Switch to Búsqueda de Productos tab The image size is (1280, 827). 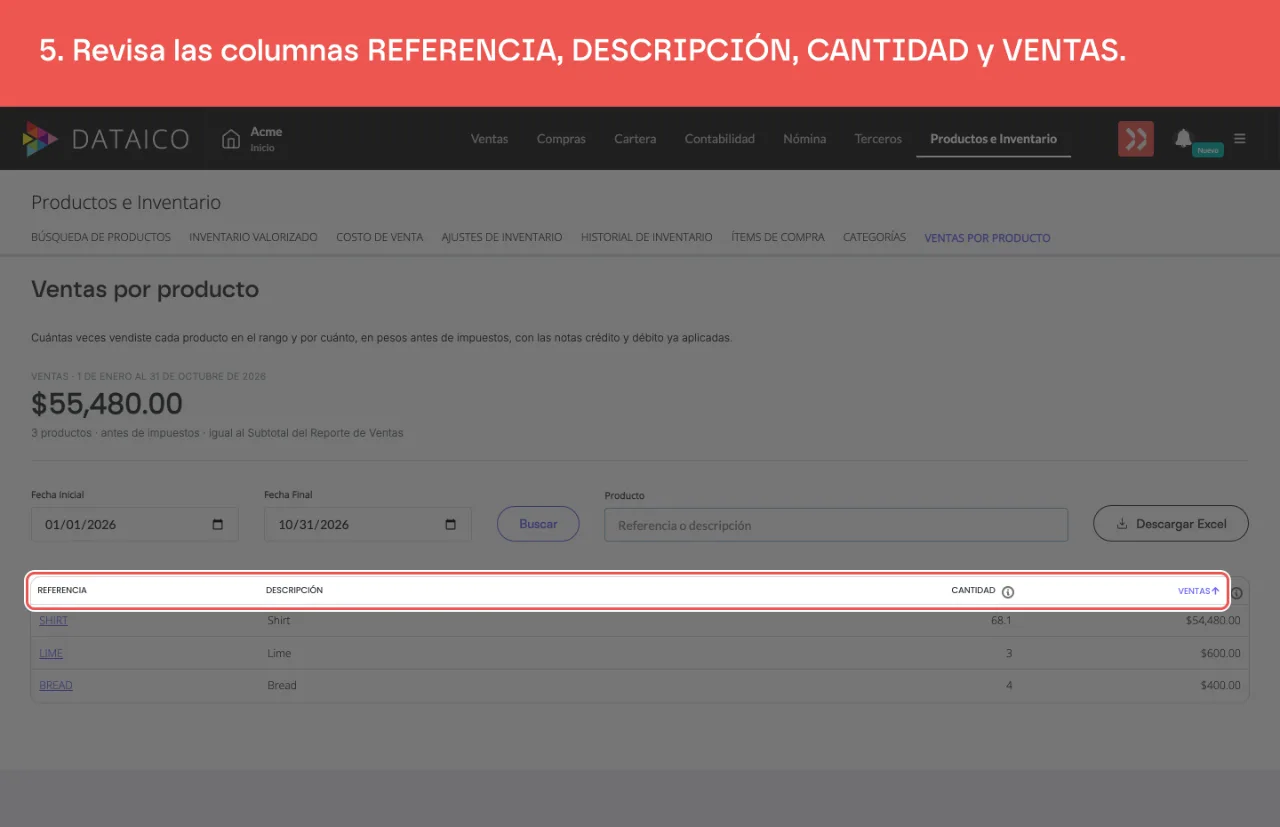coord(101,238)
